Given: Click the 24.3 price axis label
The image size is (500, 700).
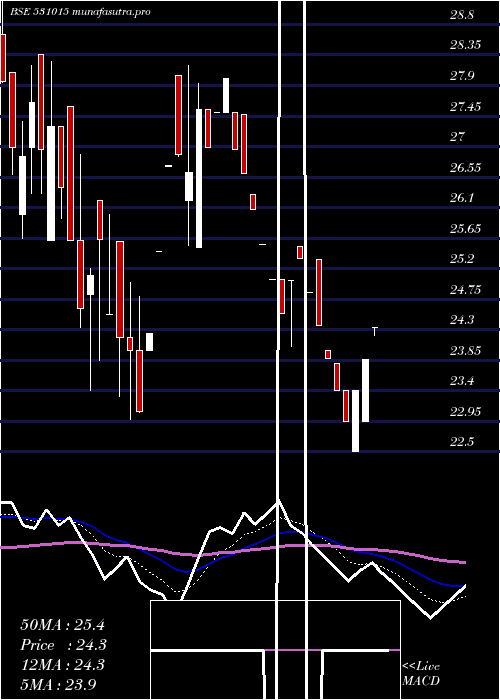Looking at the screenshot, I should [462, 320].
